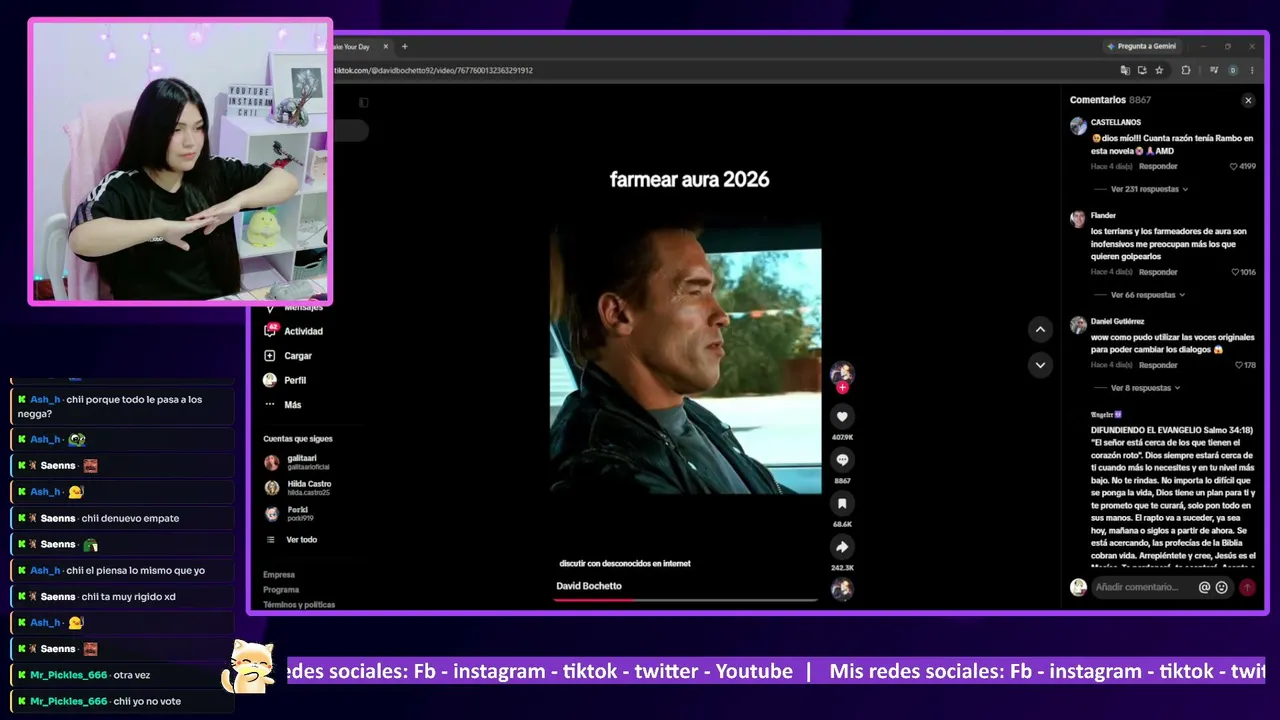
Task: Open the galitaari followed account
Action: pos(300,462)
